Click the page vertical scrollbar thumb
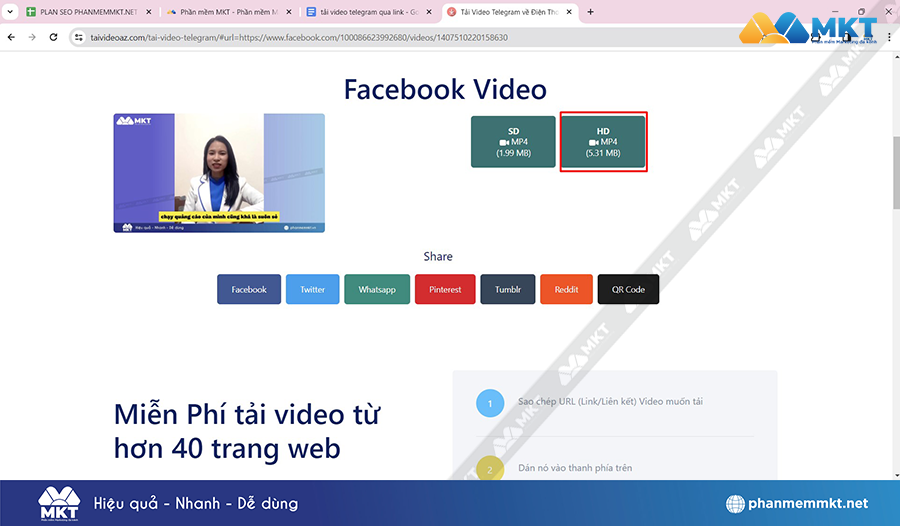The image size is (900, 526). pyautogui.click(x=897, y=172)
